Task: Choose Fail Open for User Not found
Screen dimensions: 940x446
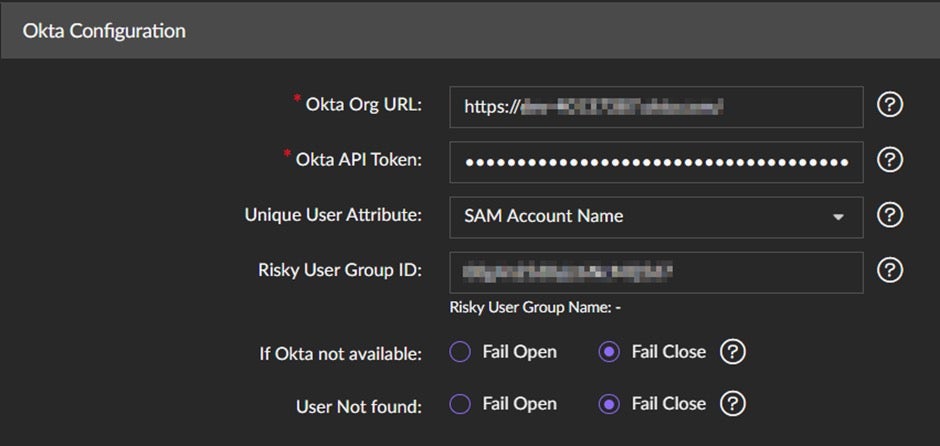Action: tap(460, 404)
